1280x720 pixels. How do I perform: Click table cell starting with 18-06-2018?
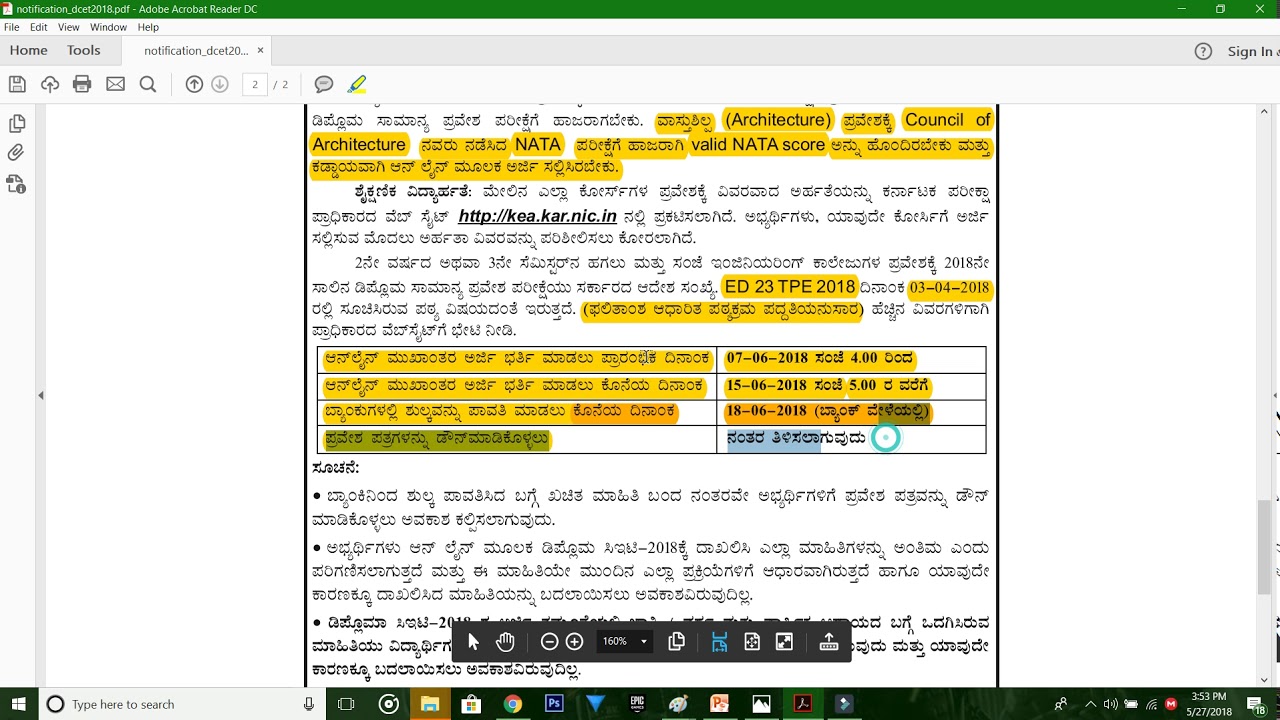(x=851, y=411)
